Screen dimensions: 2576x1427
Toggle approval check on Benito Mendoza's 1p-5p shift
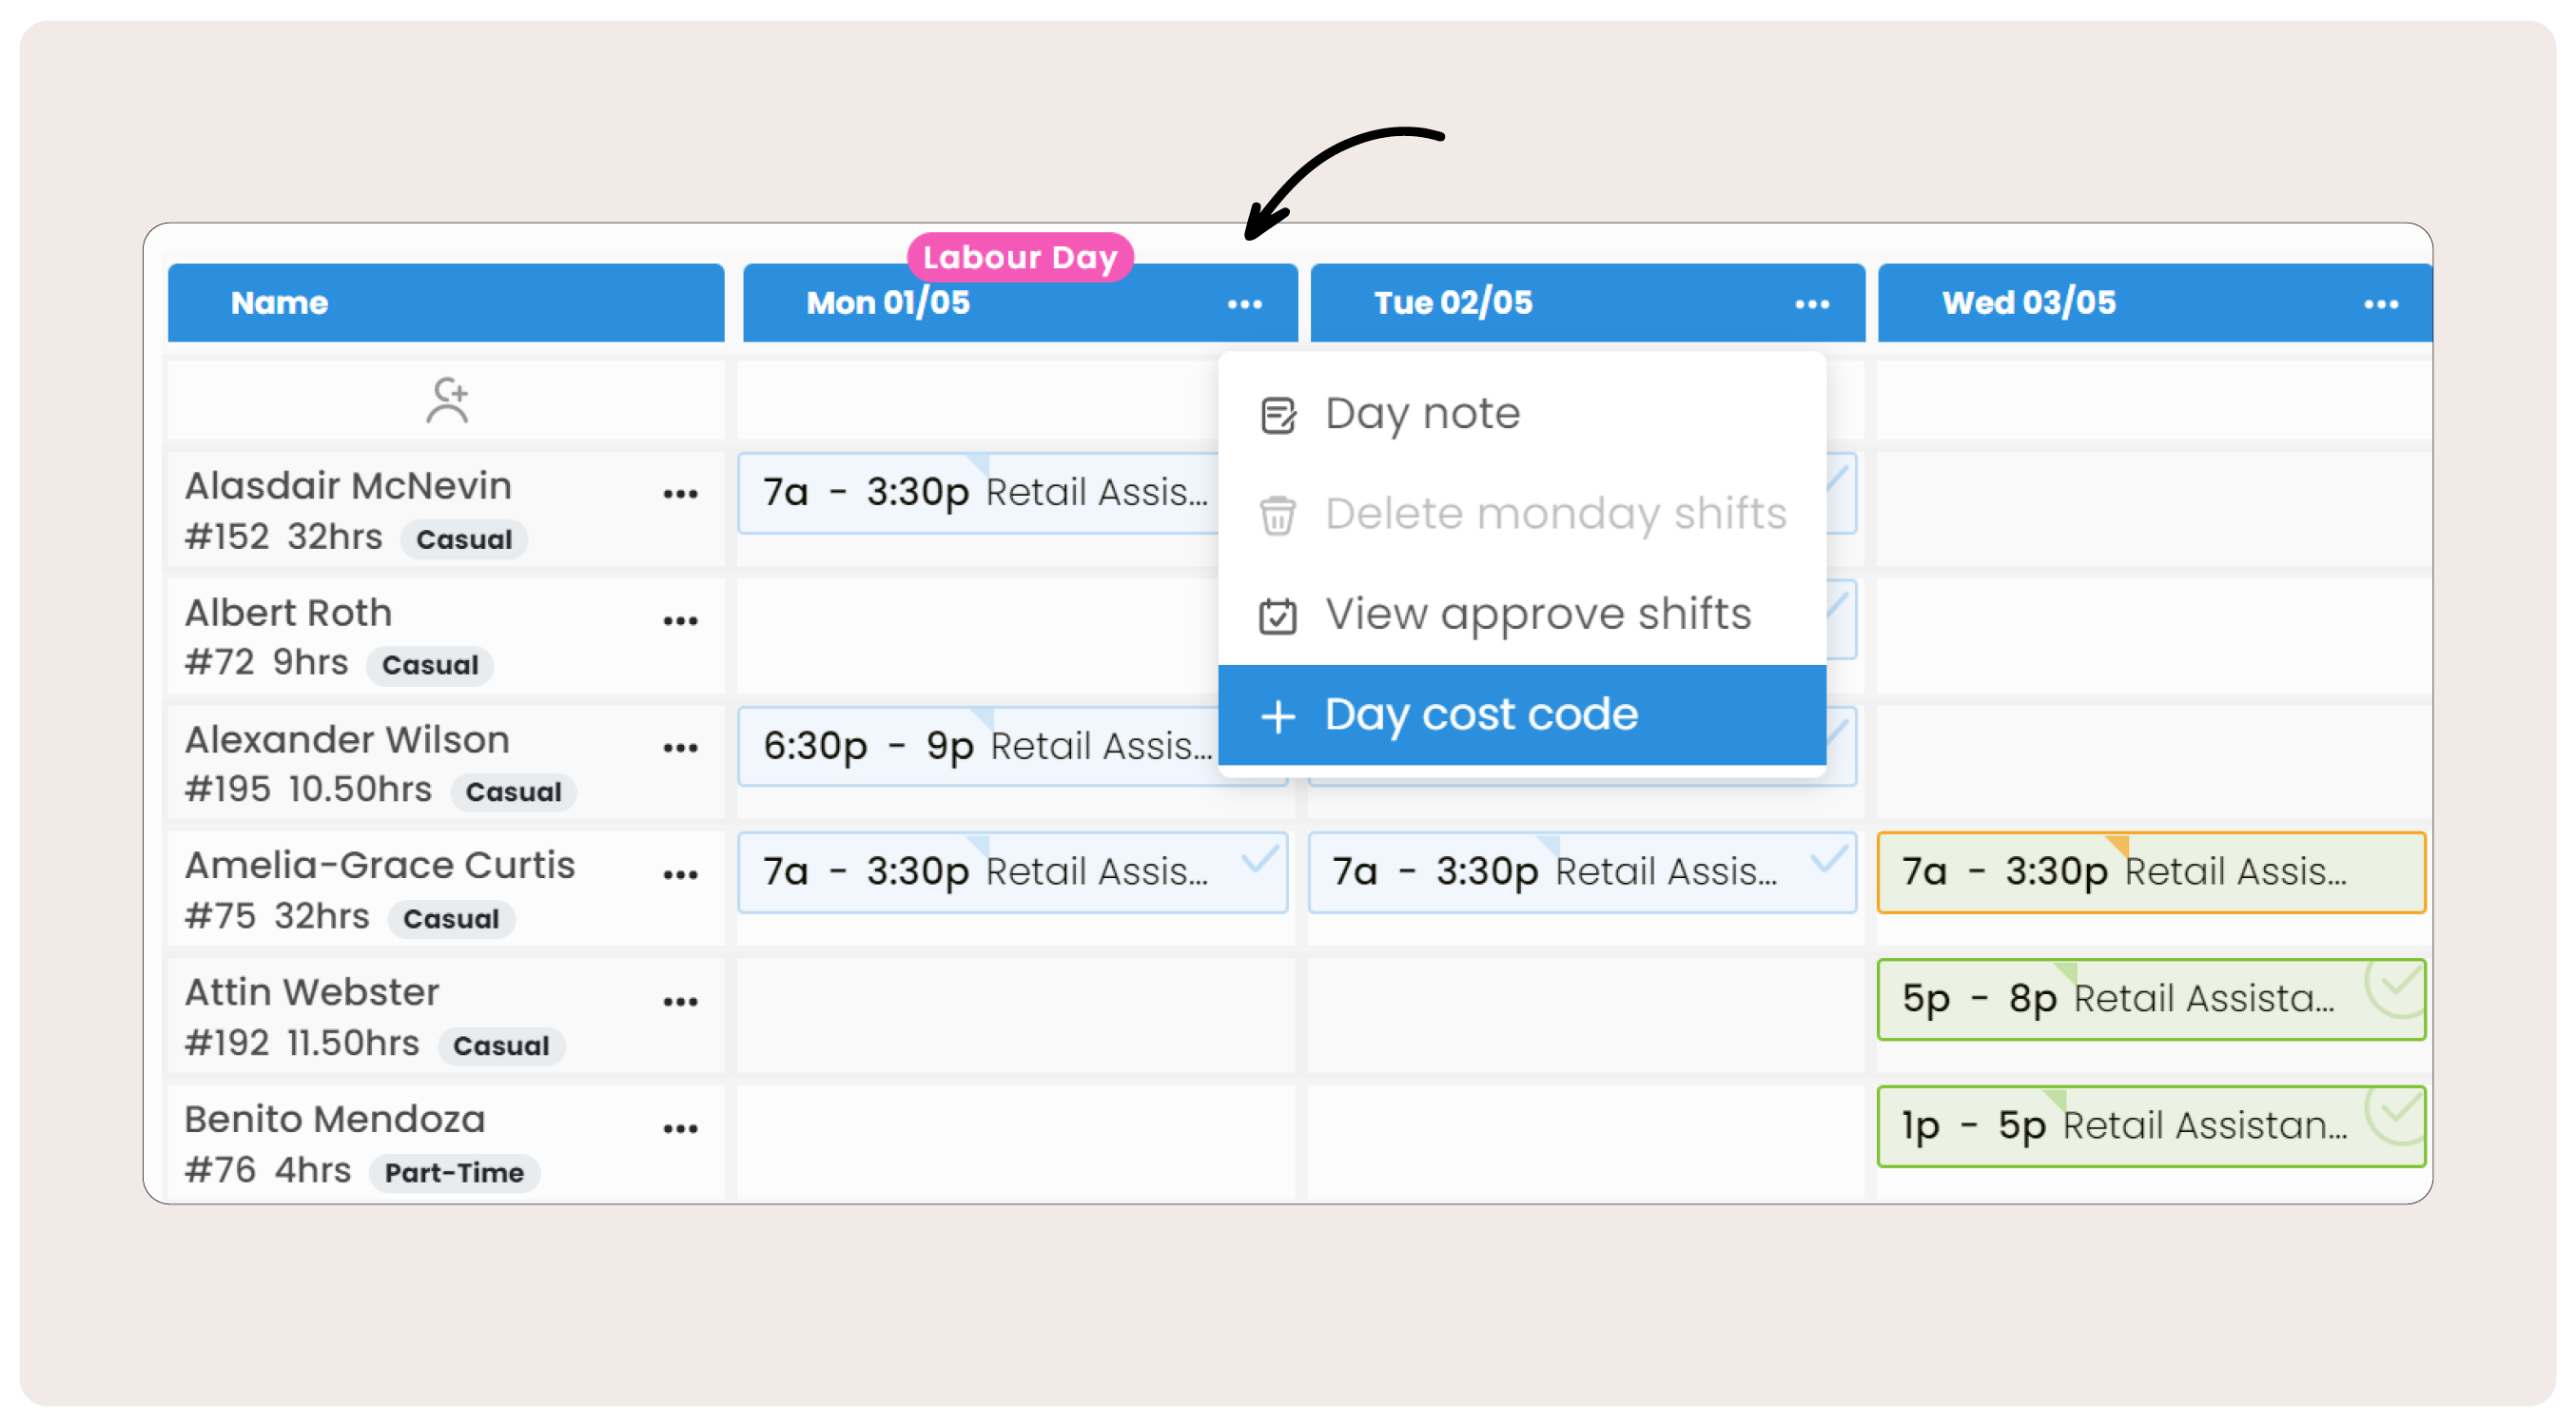coord(2396,1114)
